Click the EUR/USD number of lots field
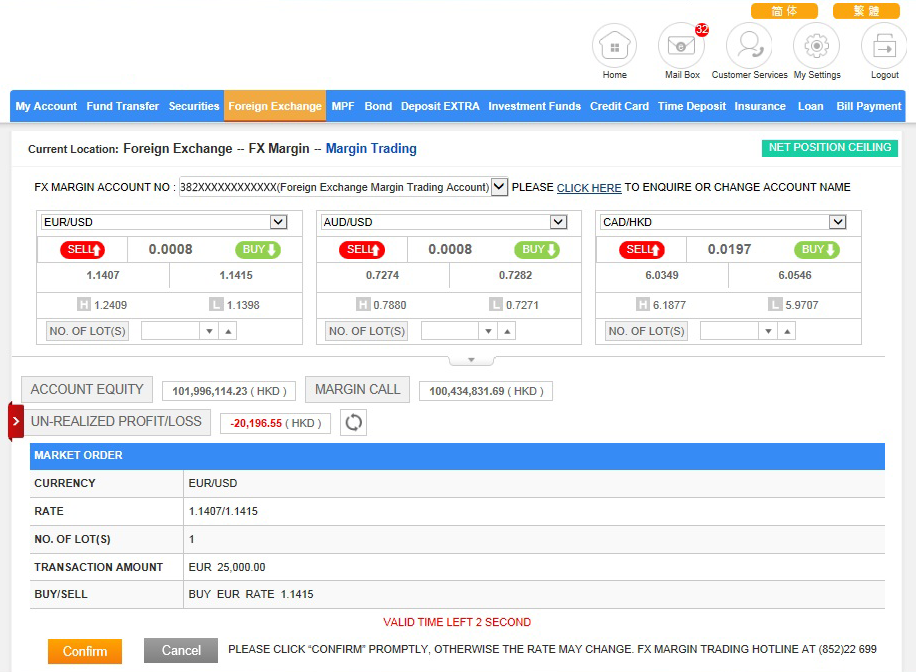 click(170, 331)
